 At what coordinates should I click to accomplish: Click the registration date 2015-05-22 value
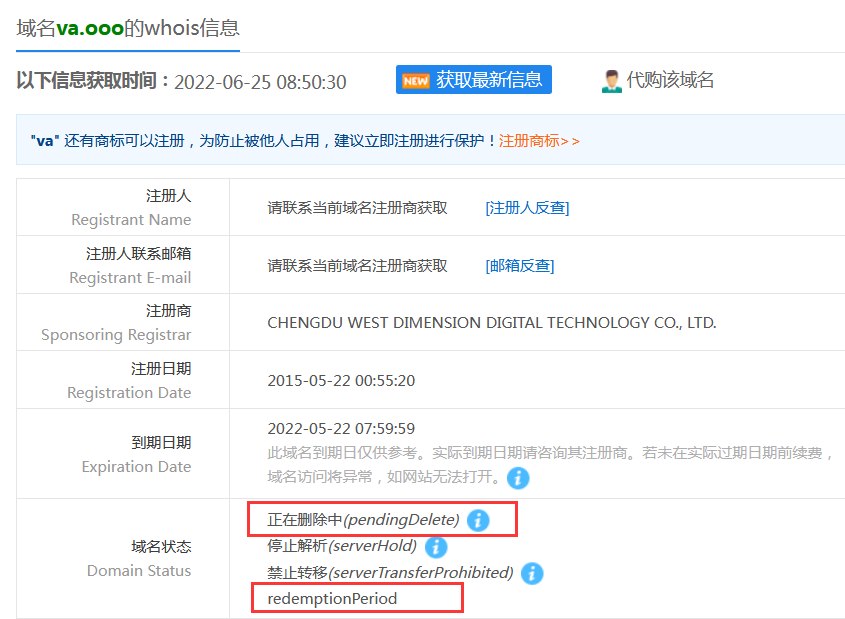(341, 381)
